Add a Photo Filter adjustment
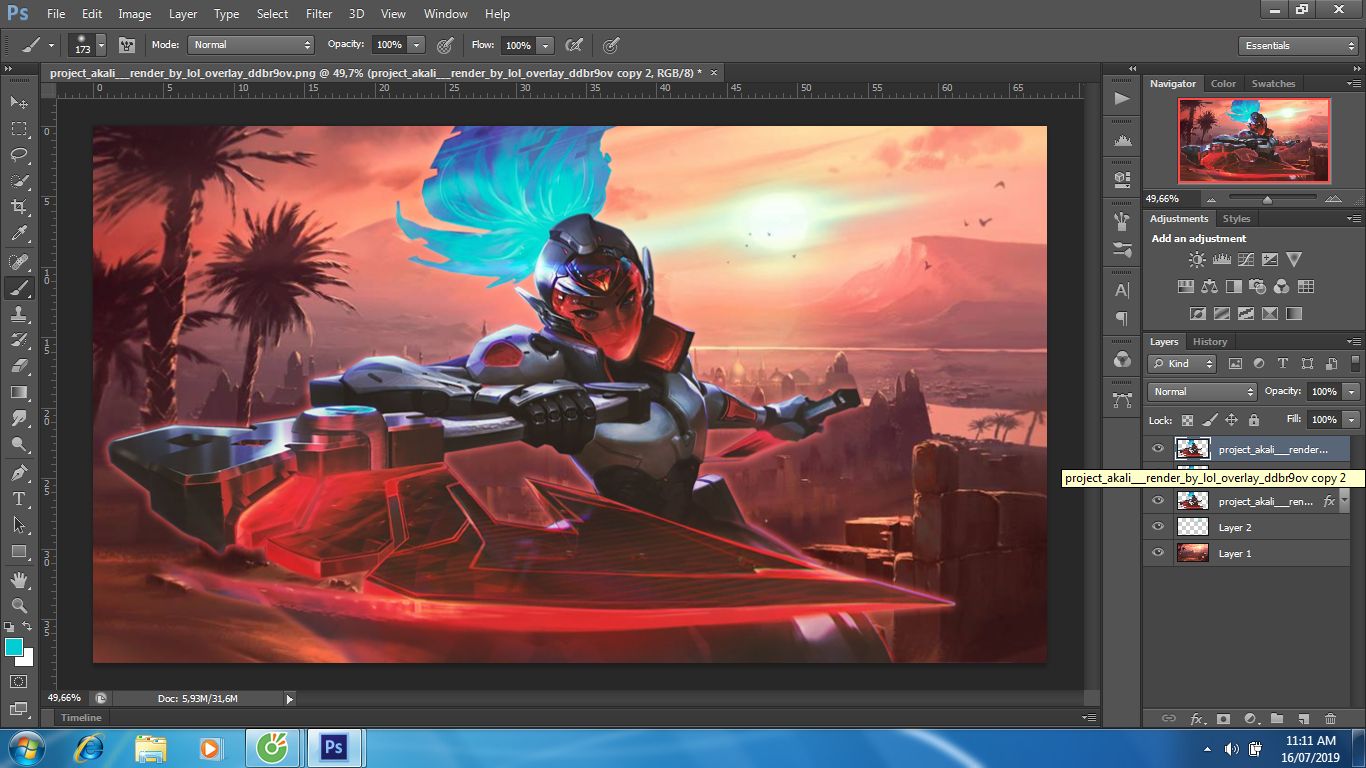Viewport: 1366px width, 768px height. tap(1258, 286)
